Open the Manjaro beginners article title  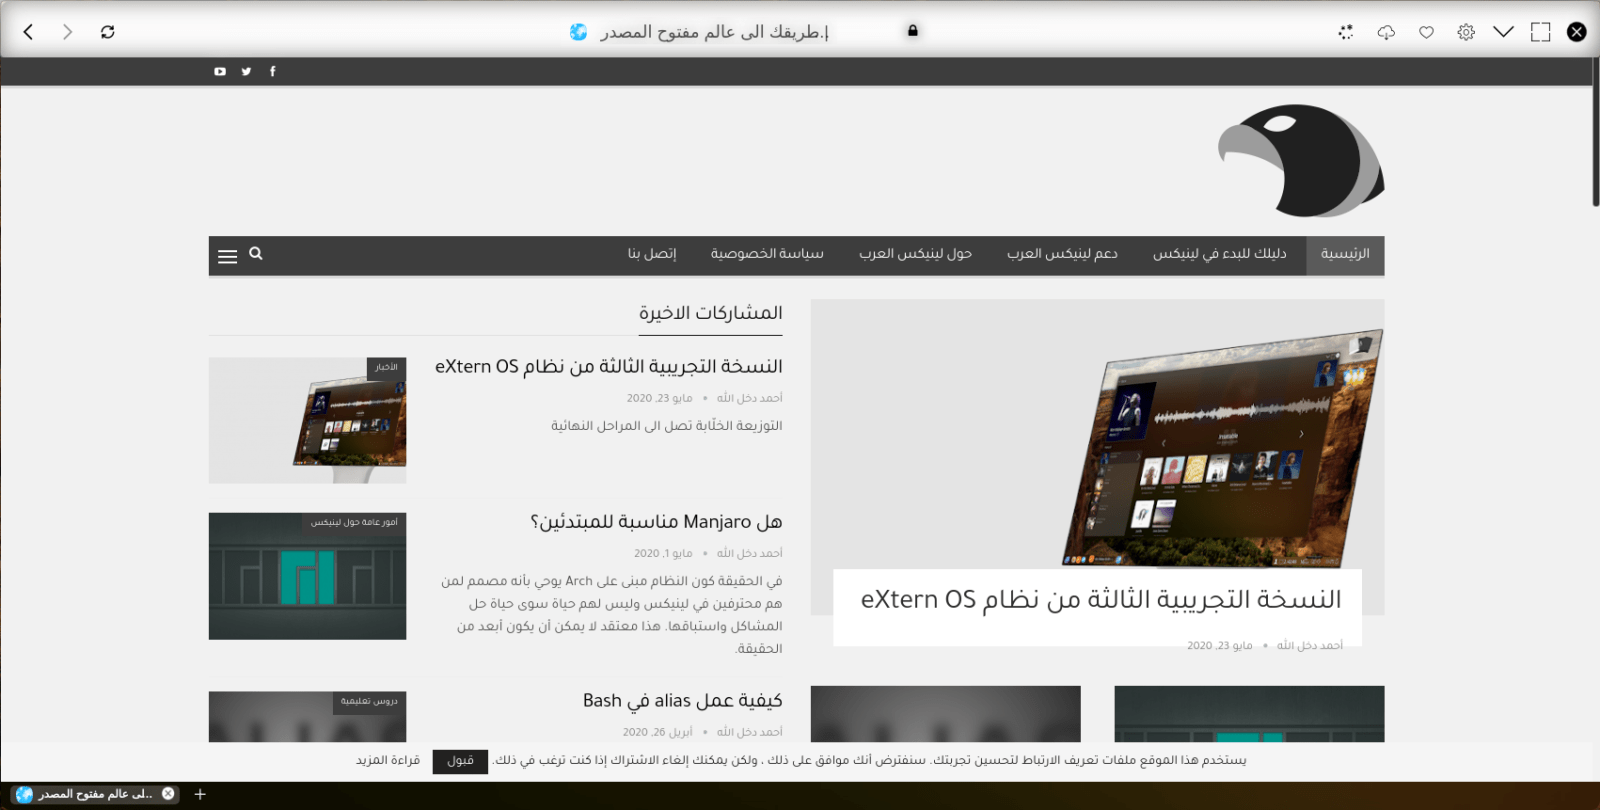pyautogui.click(x=656, y=522)
